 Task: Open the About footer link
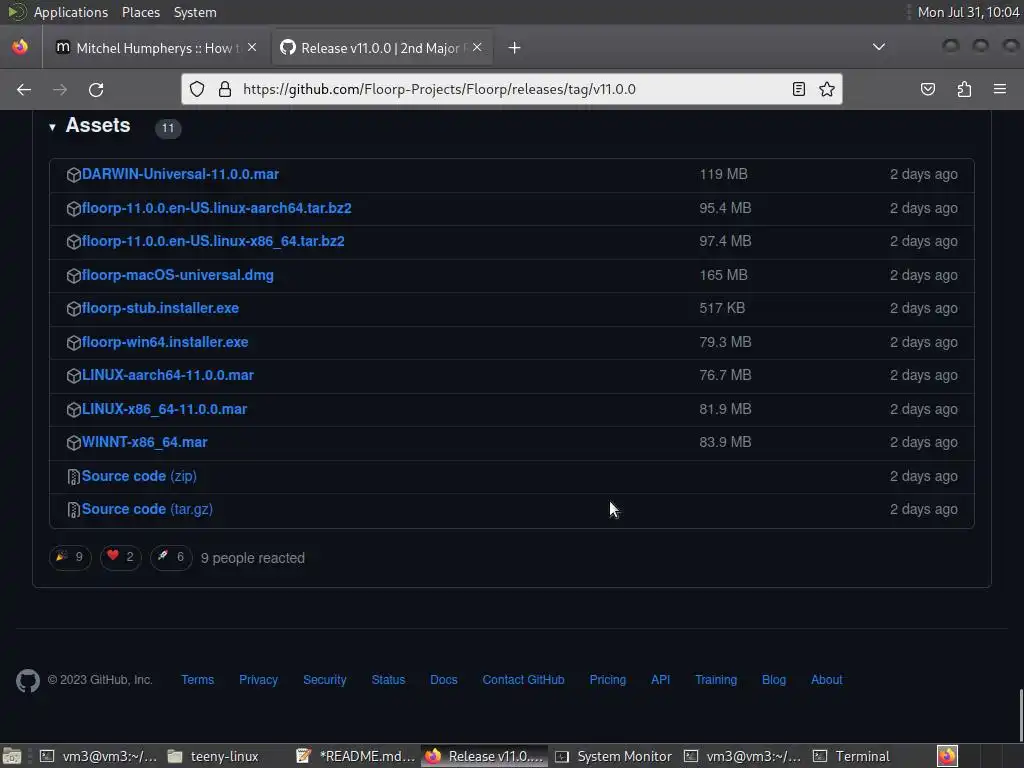point(827,680)
